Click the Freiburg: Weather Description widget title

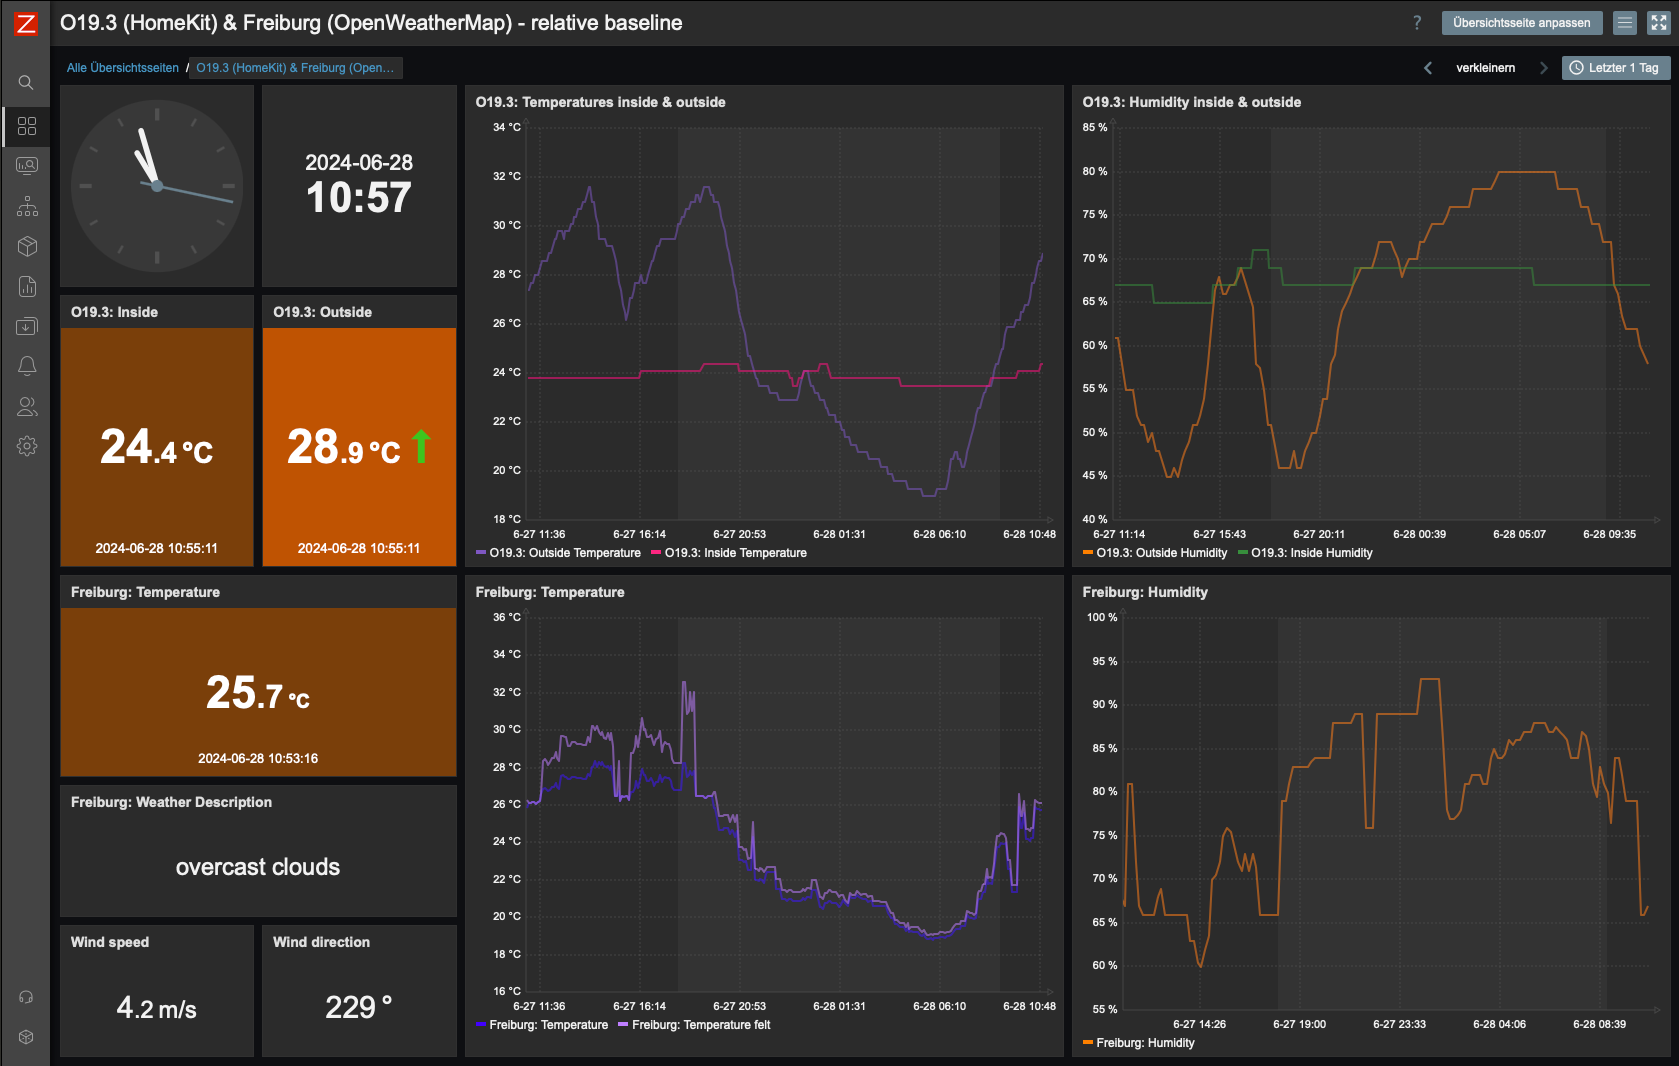coord(171,802)
